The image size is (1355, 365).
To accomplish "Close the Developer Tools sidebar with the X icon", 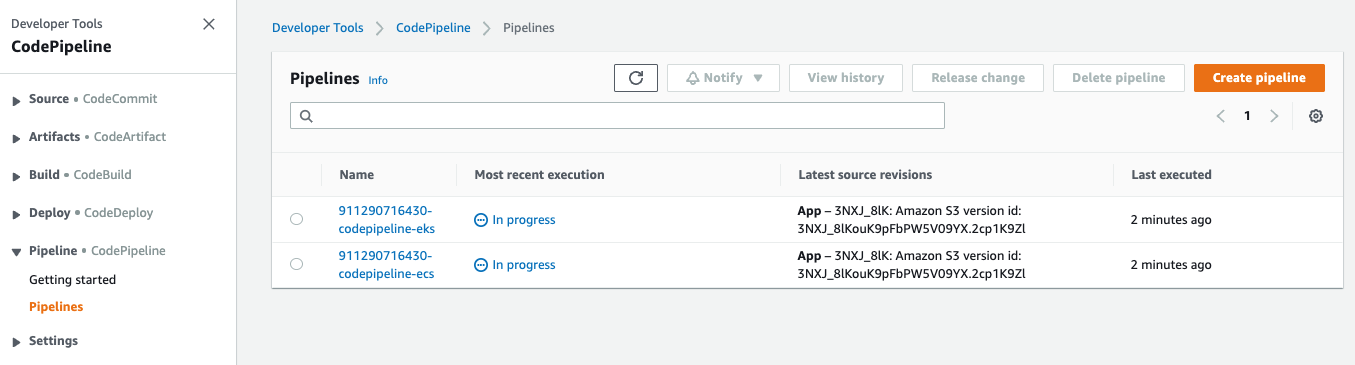I will point(209,24).
